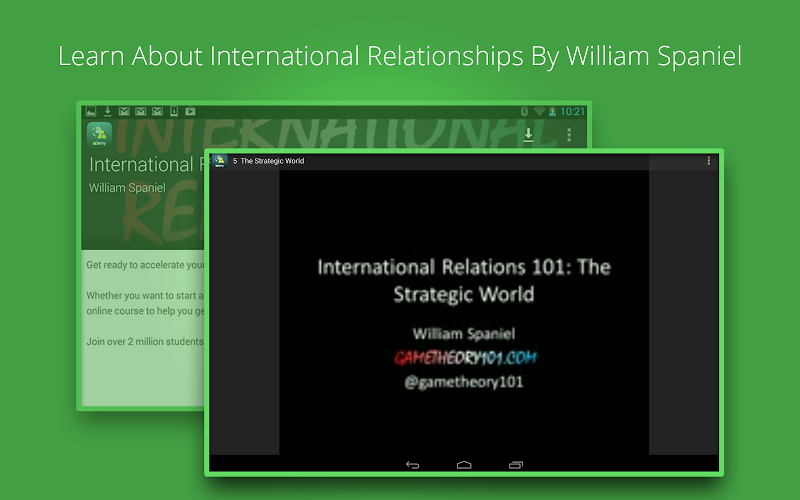
Task: Tap the Android back navigation button
Action: 412,465
